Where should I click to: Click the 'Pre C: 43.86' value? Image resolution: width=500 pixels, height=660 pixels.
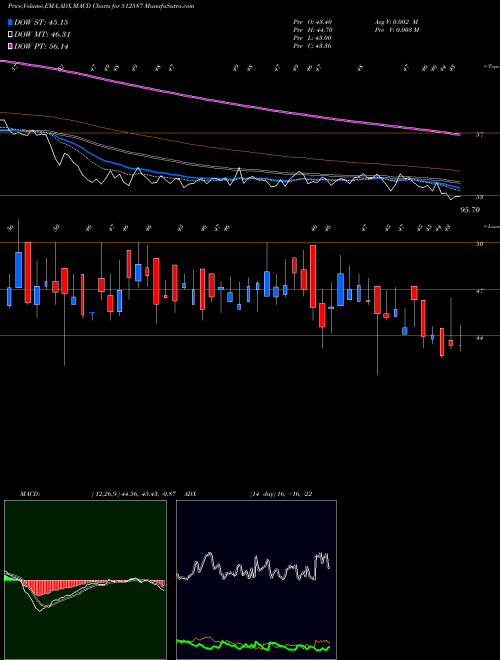(x=312, y=46)
